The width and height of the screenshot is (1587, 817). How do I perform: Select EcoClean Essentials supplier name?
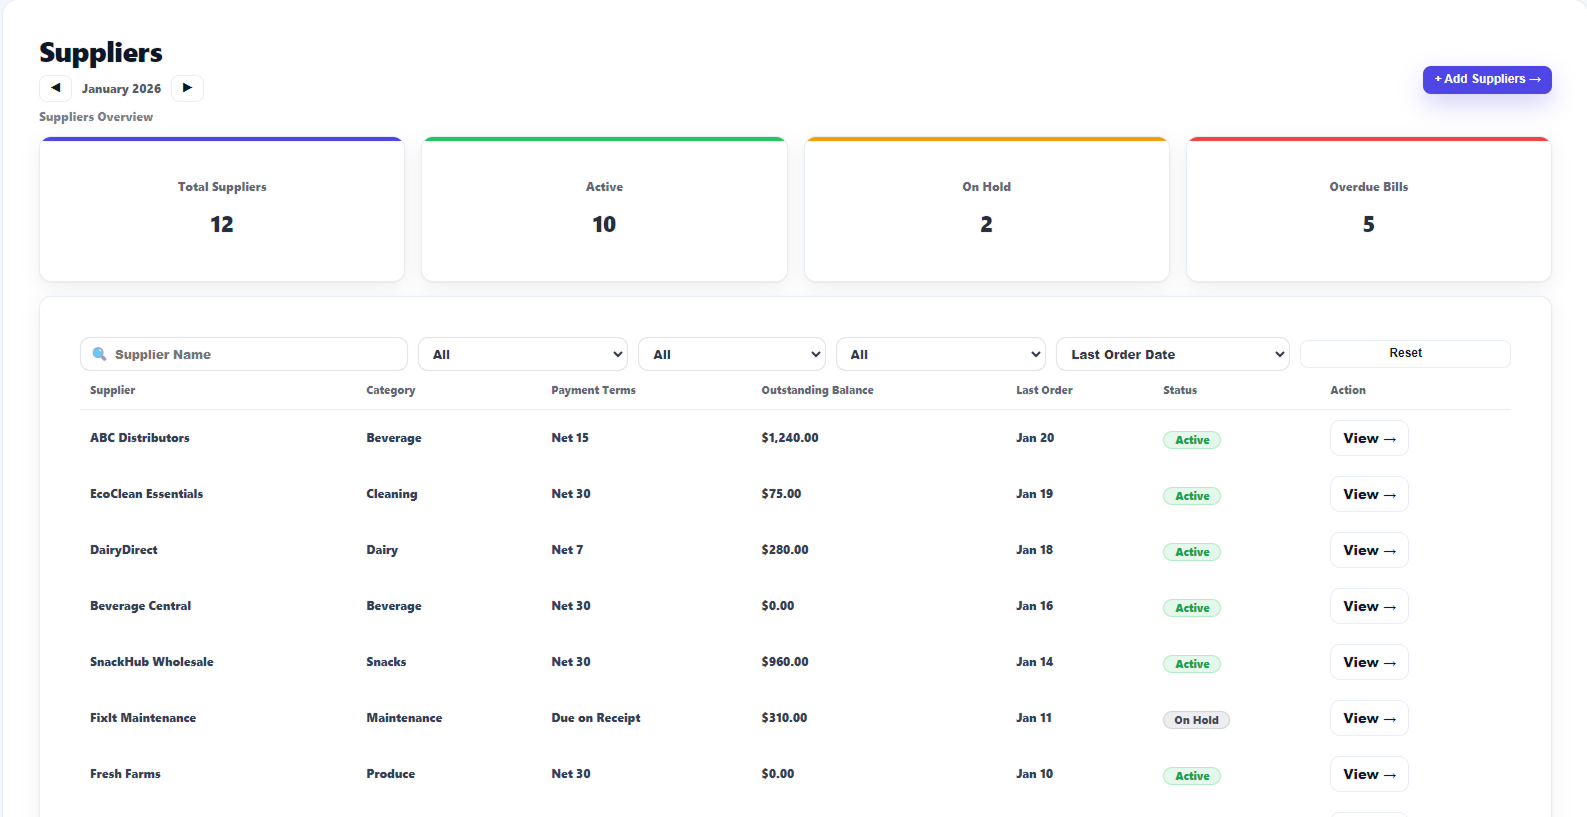coord(146,494)
